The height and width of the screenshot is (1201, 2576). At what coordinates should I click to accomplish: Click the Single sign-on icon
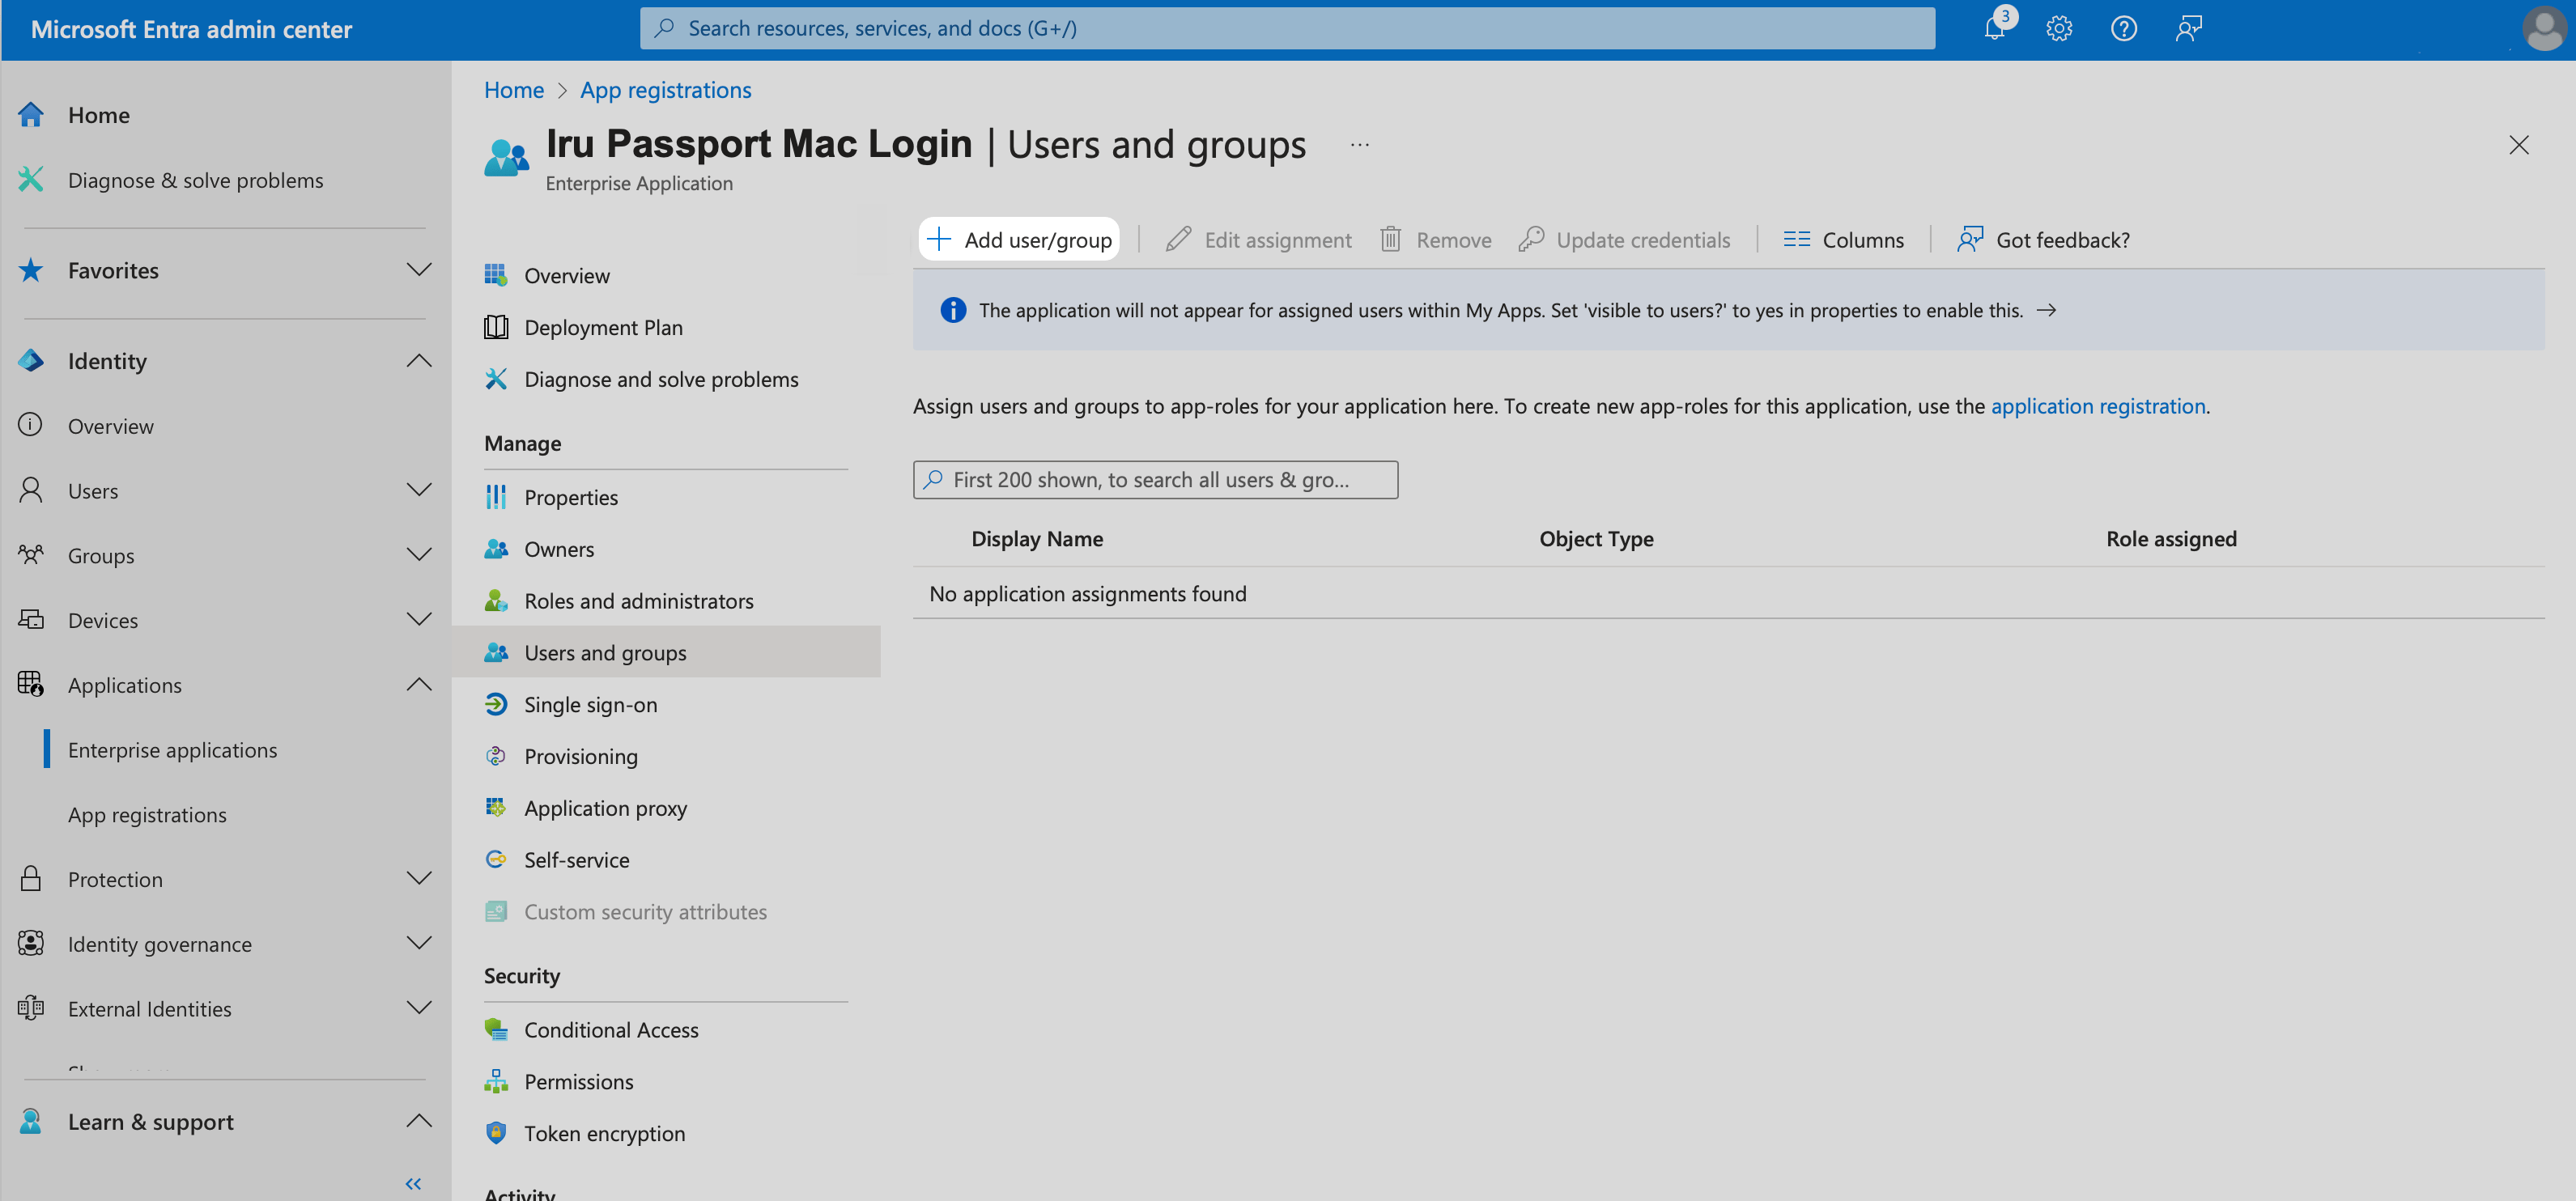496,704
